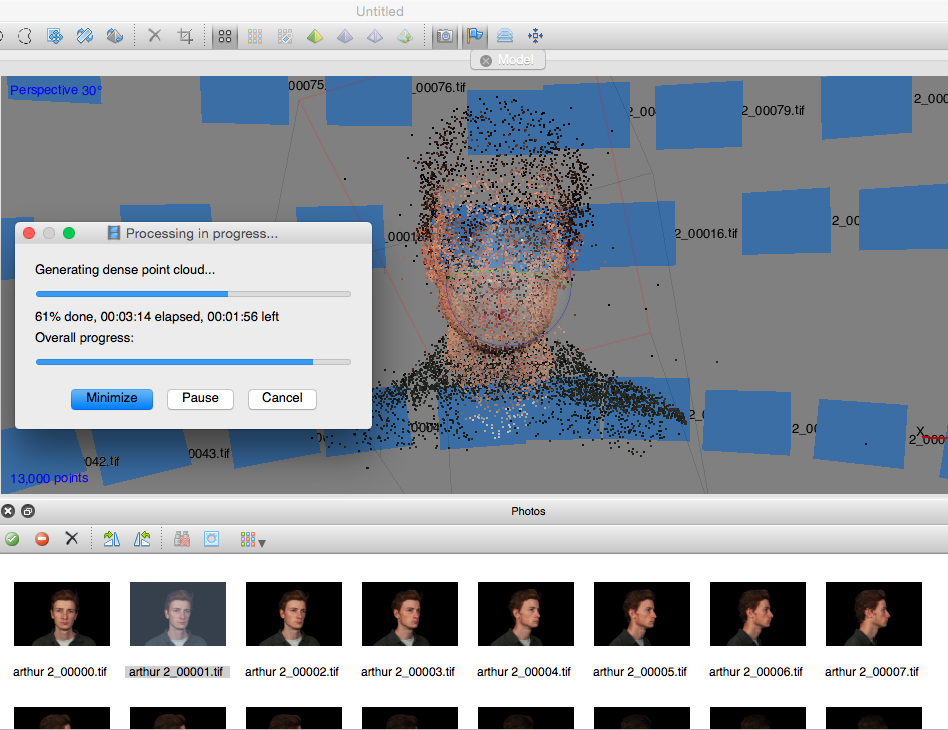Rotate selected photo right
Viewport: 948px width, 730px height.
[112, 539]
